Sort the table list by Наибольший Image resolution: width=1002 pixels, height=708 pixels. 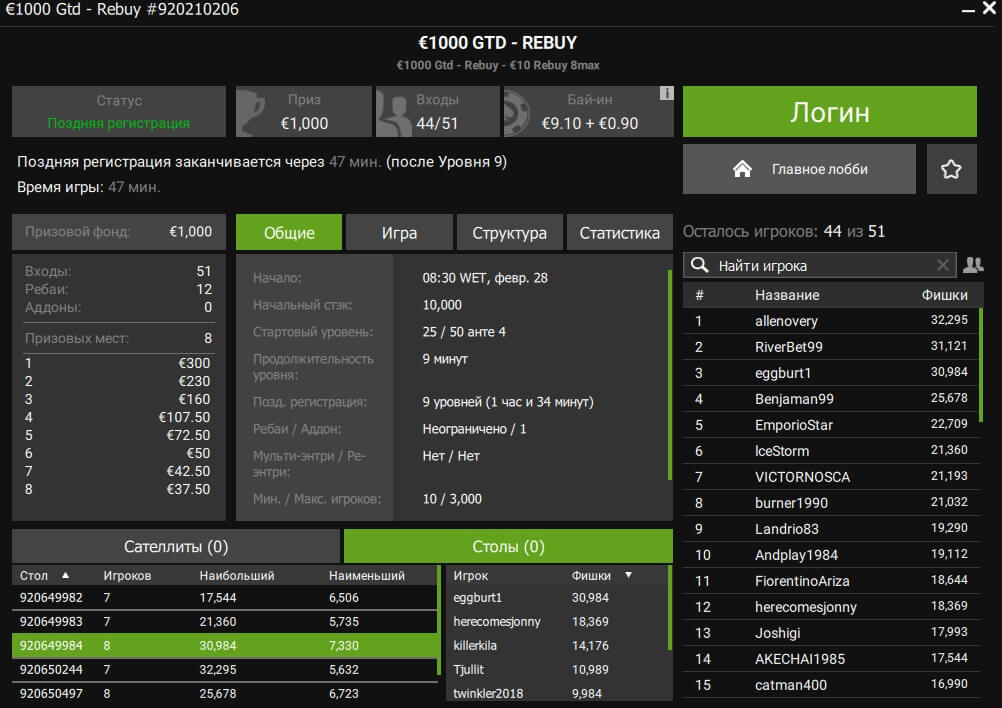coord(237,576)
